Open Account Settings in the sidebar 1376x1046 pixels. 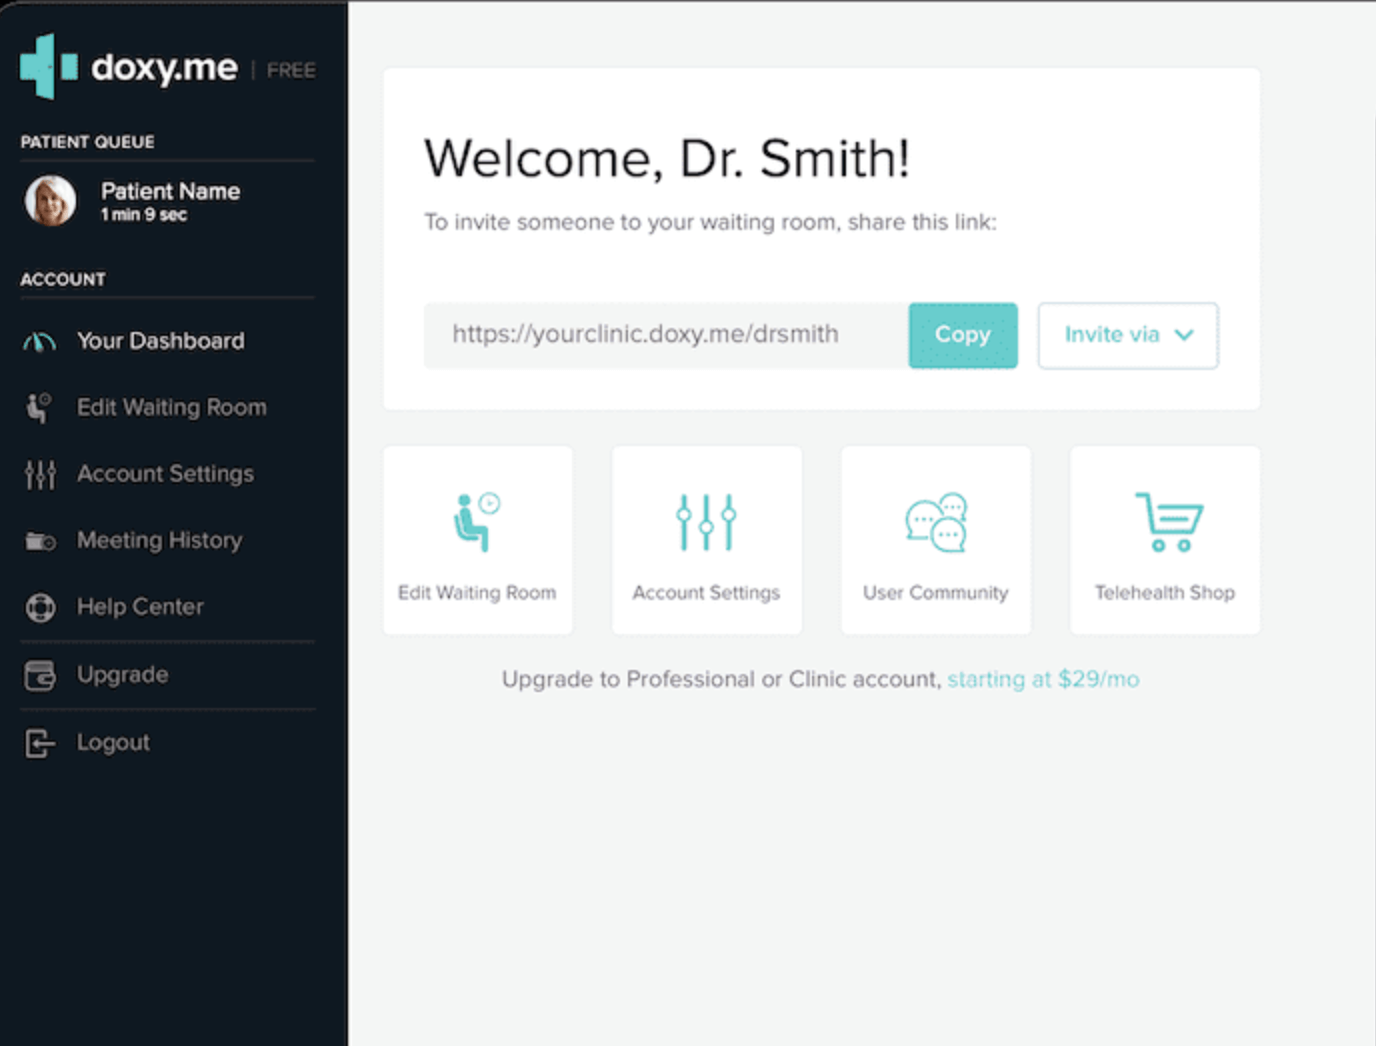point(167,474)
